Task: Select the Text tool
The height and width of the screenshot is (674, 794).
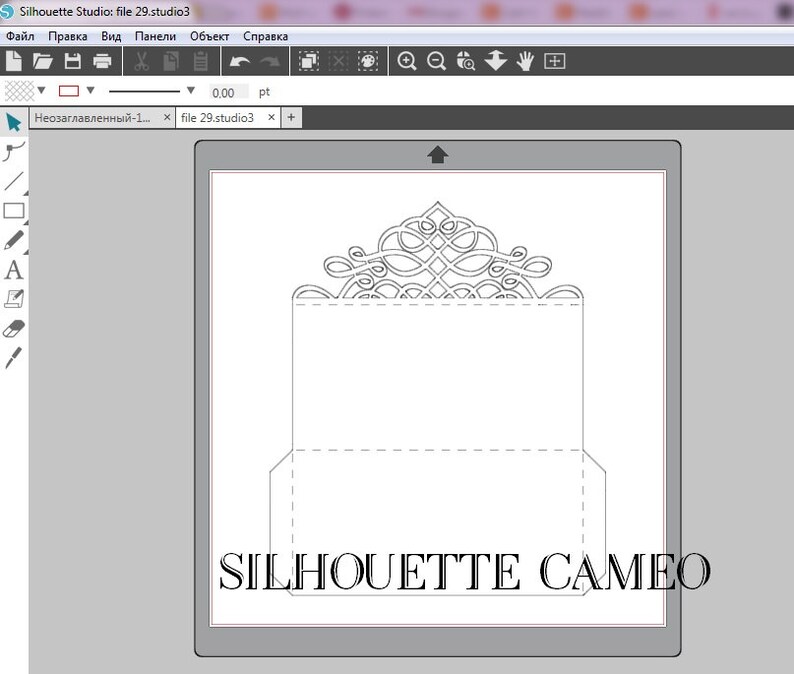Action: 14,270
